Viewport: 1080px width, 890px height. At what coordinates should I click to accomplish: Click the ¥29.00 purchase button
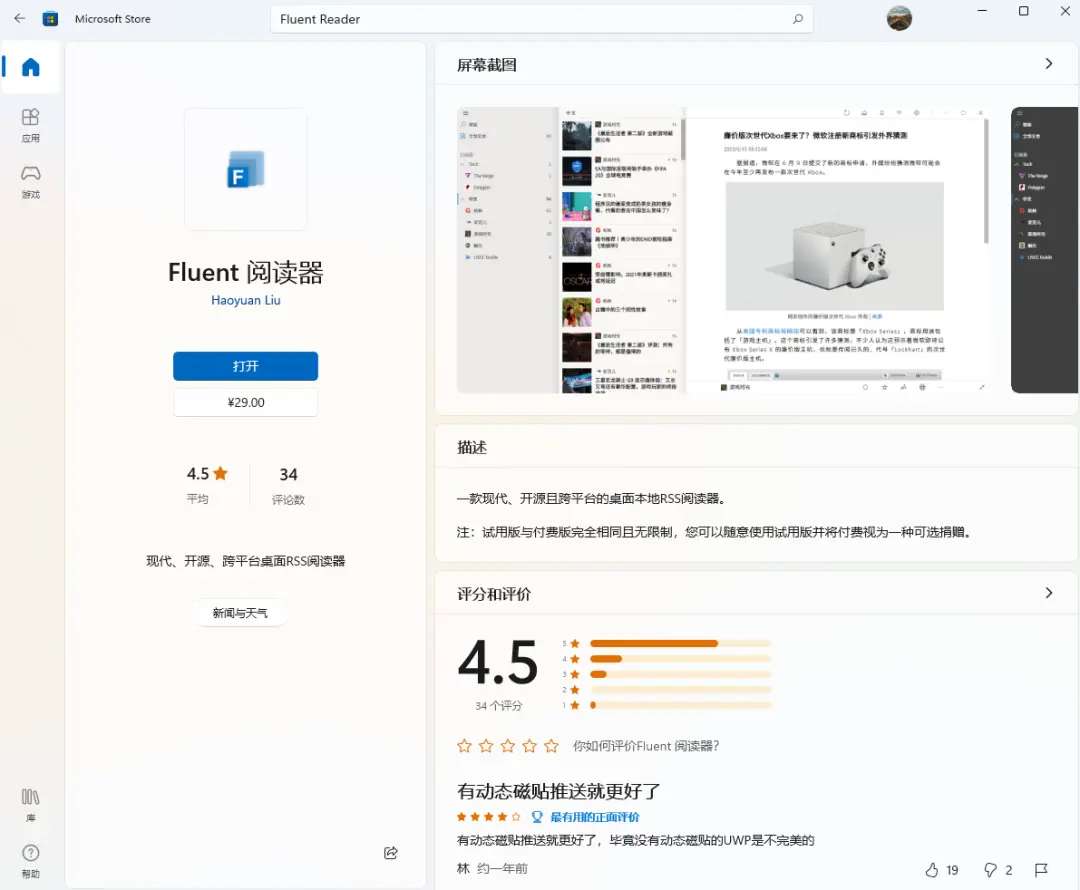pyautogui.click(x=245, y=402)
